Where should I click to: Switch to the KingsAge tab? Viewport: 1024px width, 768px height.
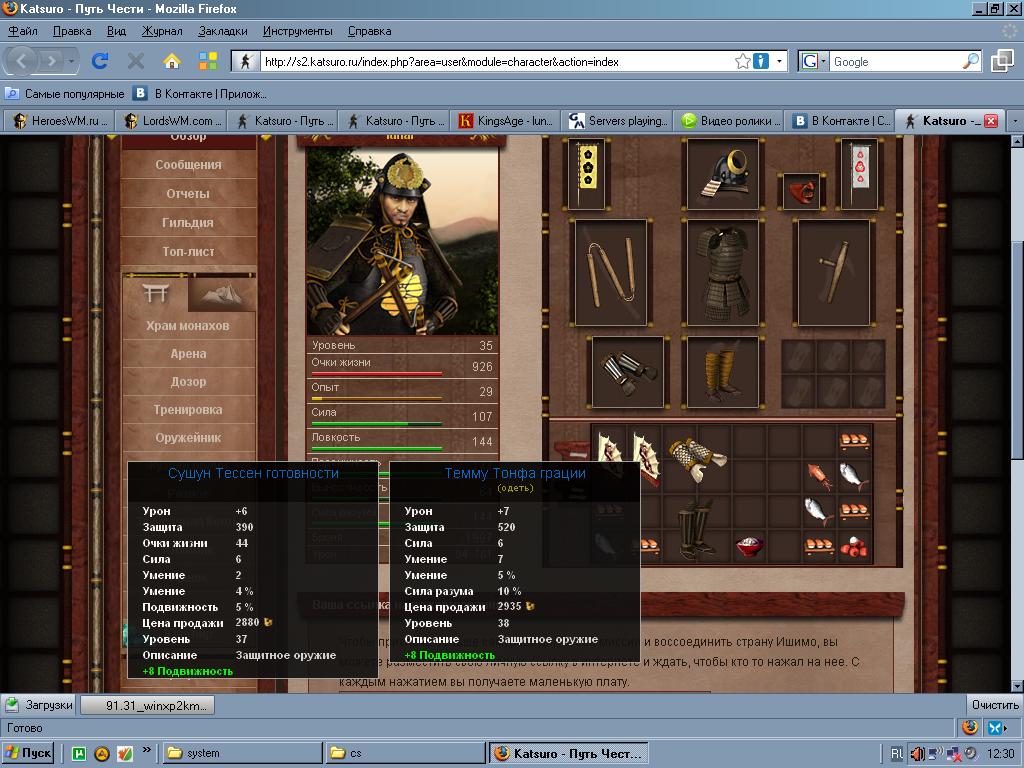tap(505, 121)
